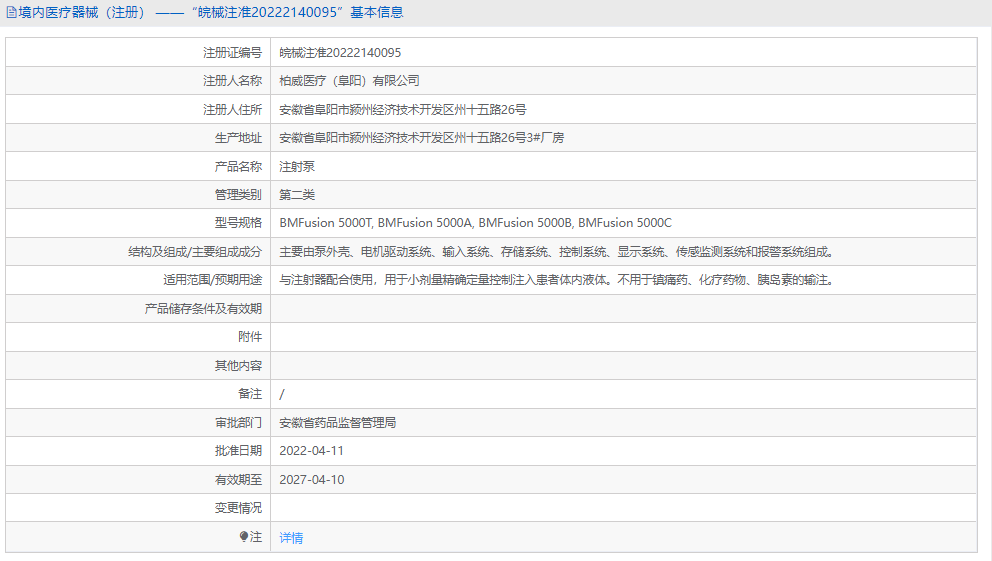992x561 pixels.
Task: Click the 结构及组成/主要组成成分 label
Action: [195, 252]
